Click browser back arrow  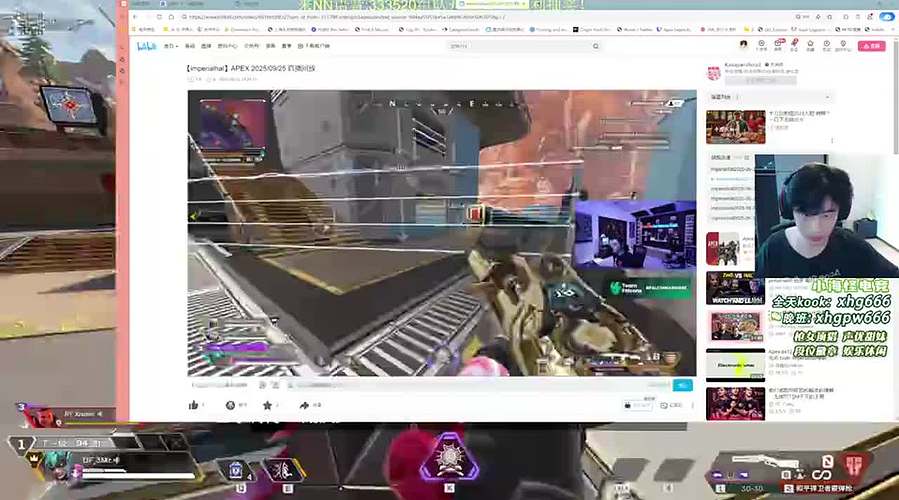(x=135, y=17)
